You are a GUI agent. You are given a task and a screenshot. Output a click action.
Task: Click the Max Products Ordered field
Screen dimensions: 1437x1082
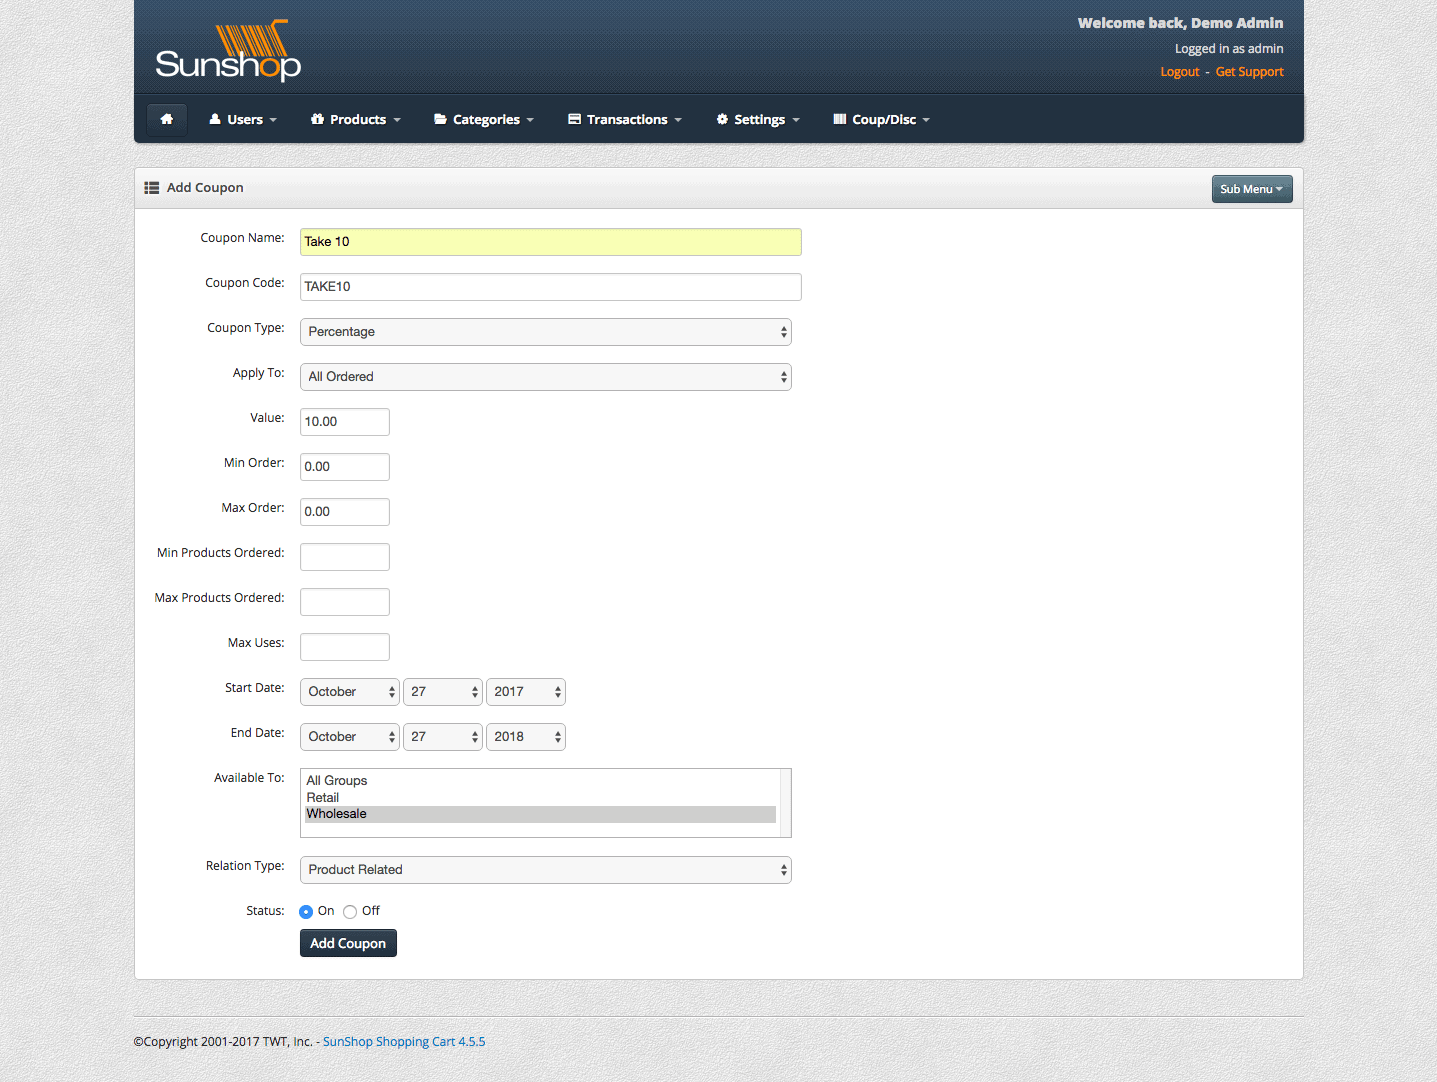pos(345,602)
